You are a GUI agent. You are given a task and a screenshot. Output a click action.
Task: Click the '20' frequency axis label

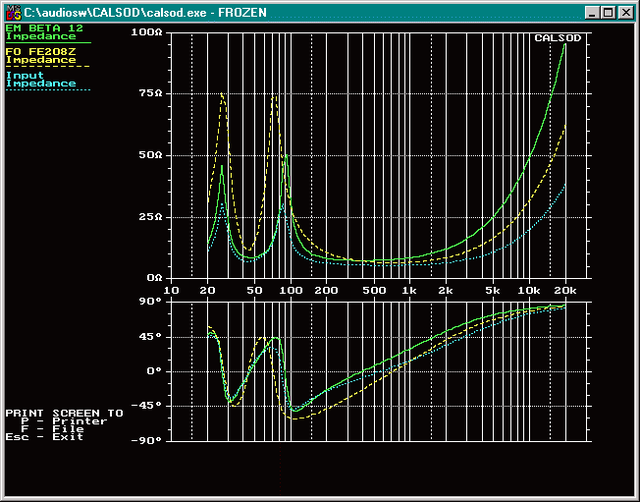pos(207,291)
